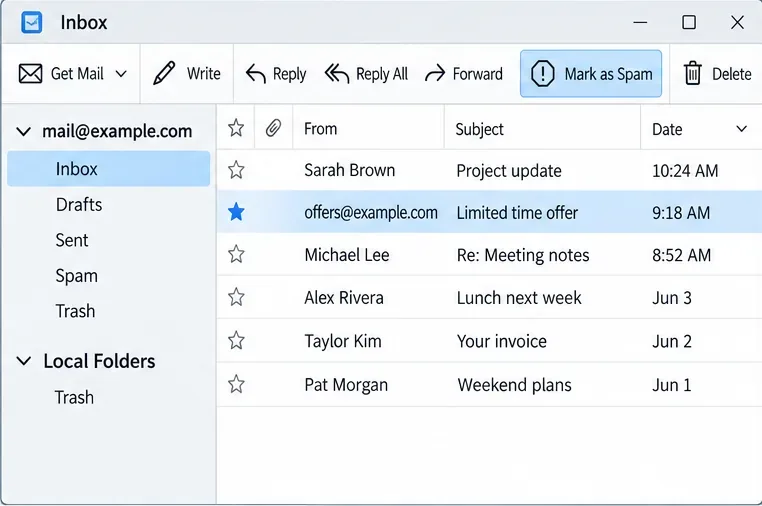Sort by the attachment paperclip column

[274, 128]
